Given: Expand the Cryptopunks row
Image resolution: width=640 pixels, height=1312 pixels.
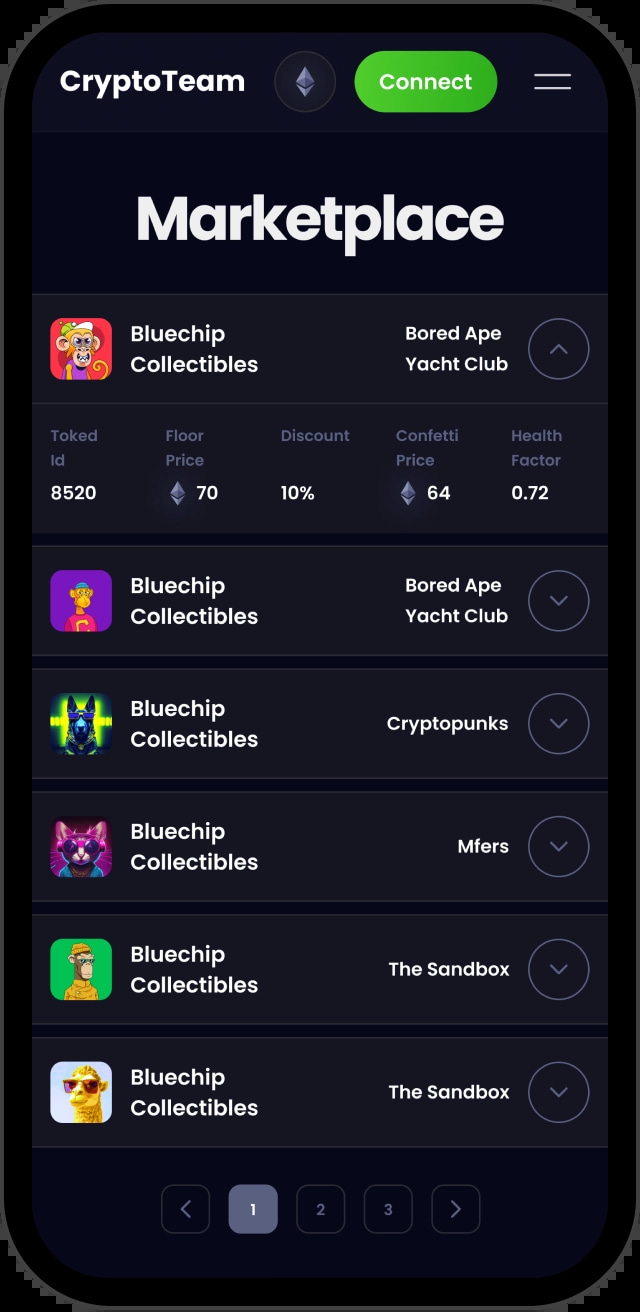Looking at the screenshot, I should pyautogui.click(x=559, y=724).
